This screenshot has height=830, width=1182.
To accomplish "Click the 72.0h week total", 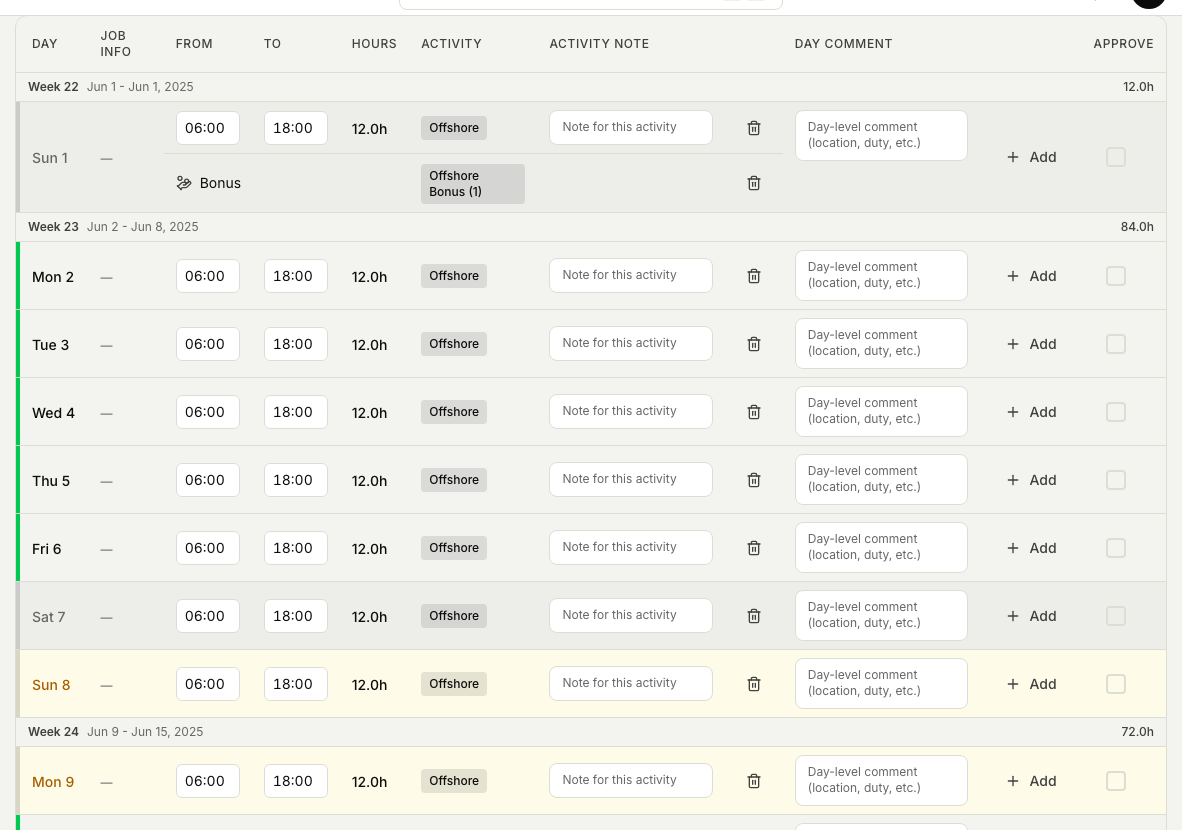I will (x=1137, y=732).
